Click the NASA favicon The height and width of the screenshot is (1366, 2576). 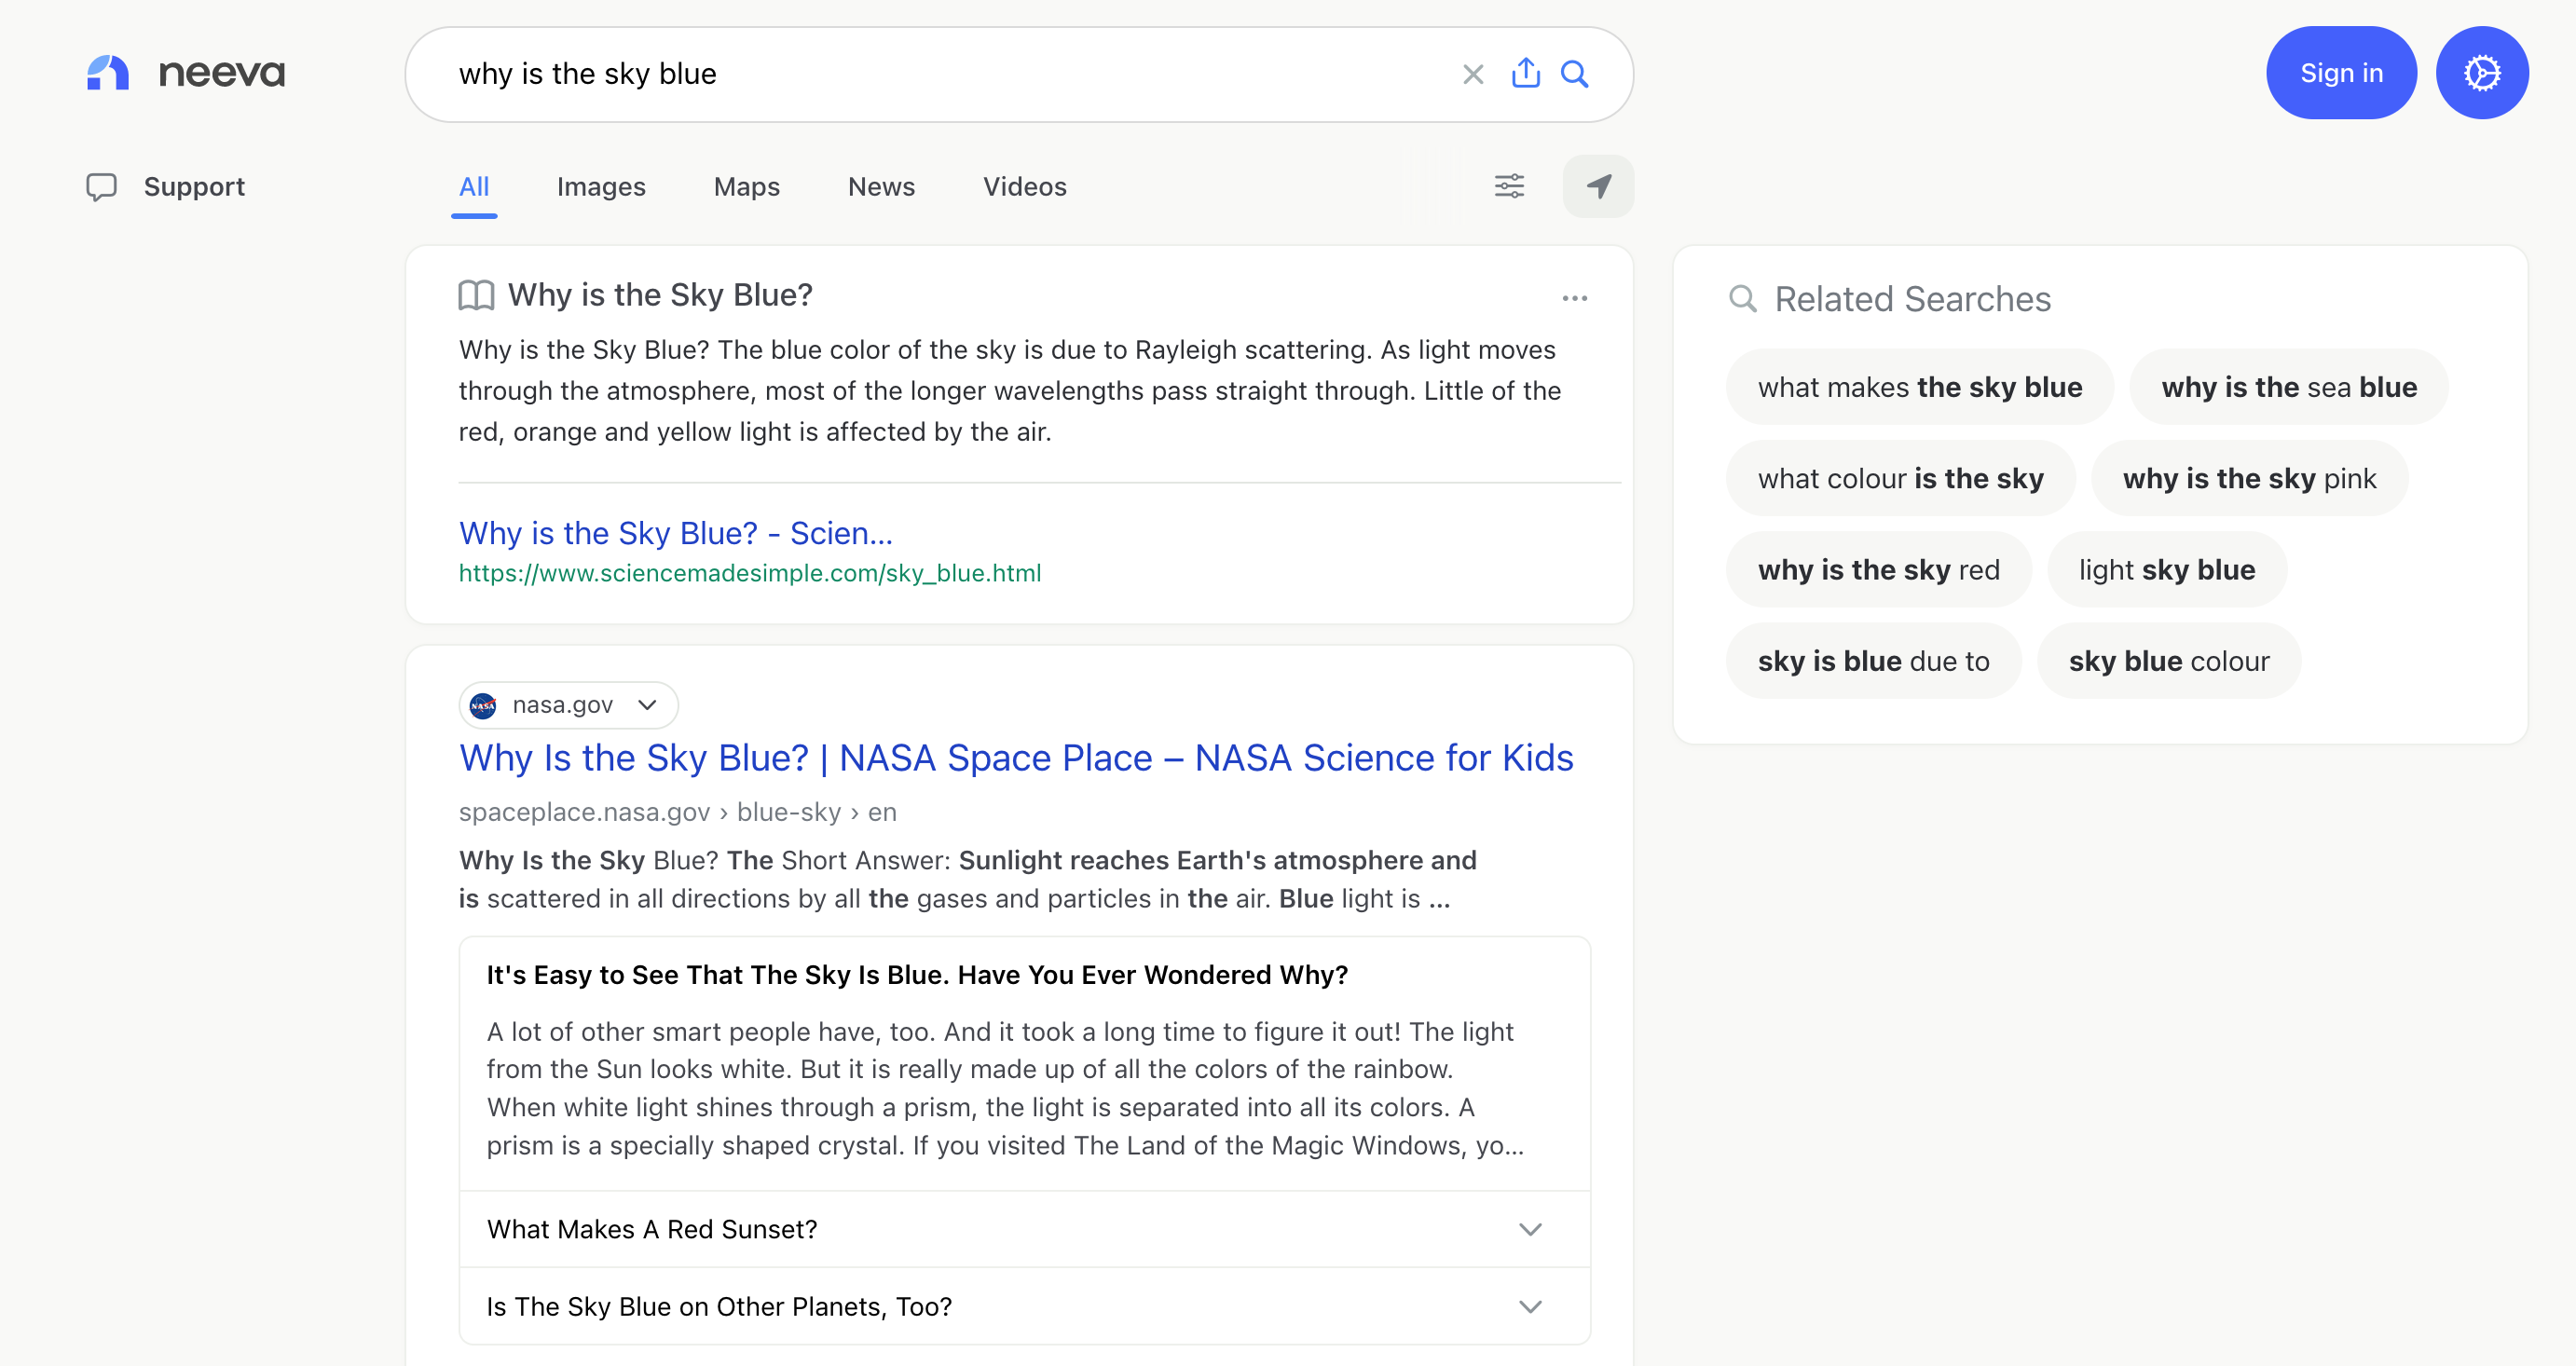point(483,705)
